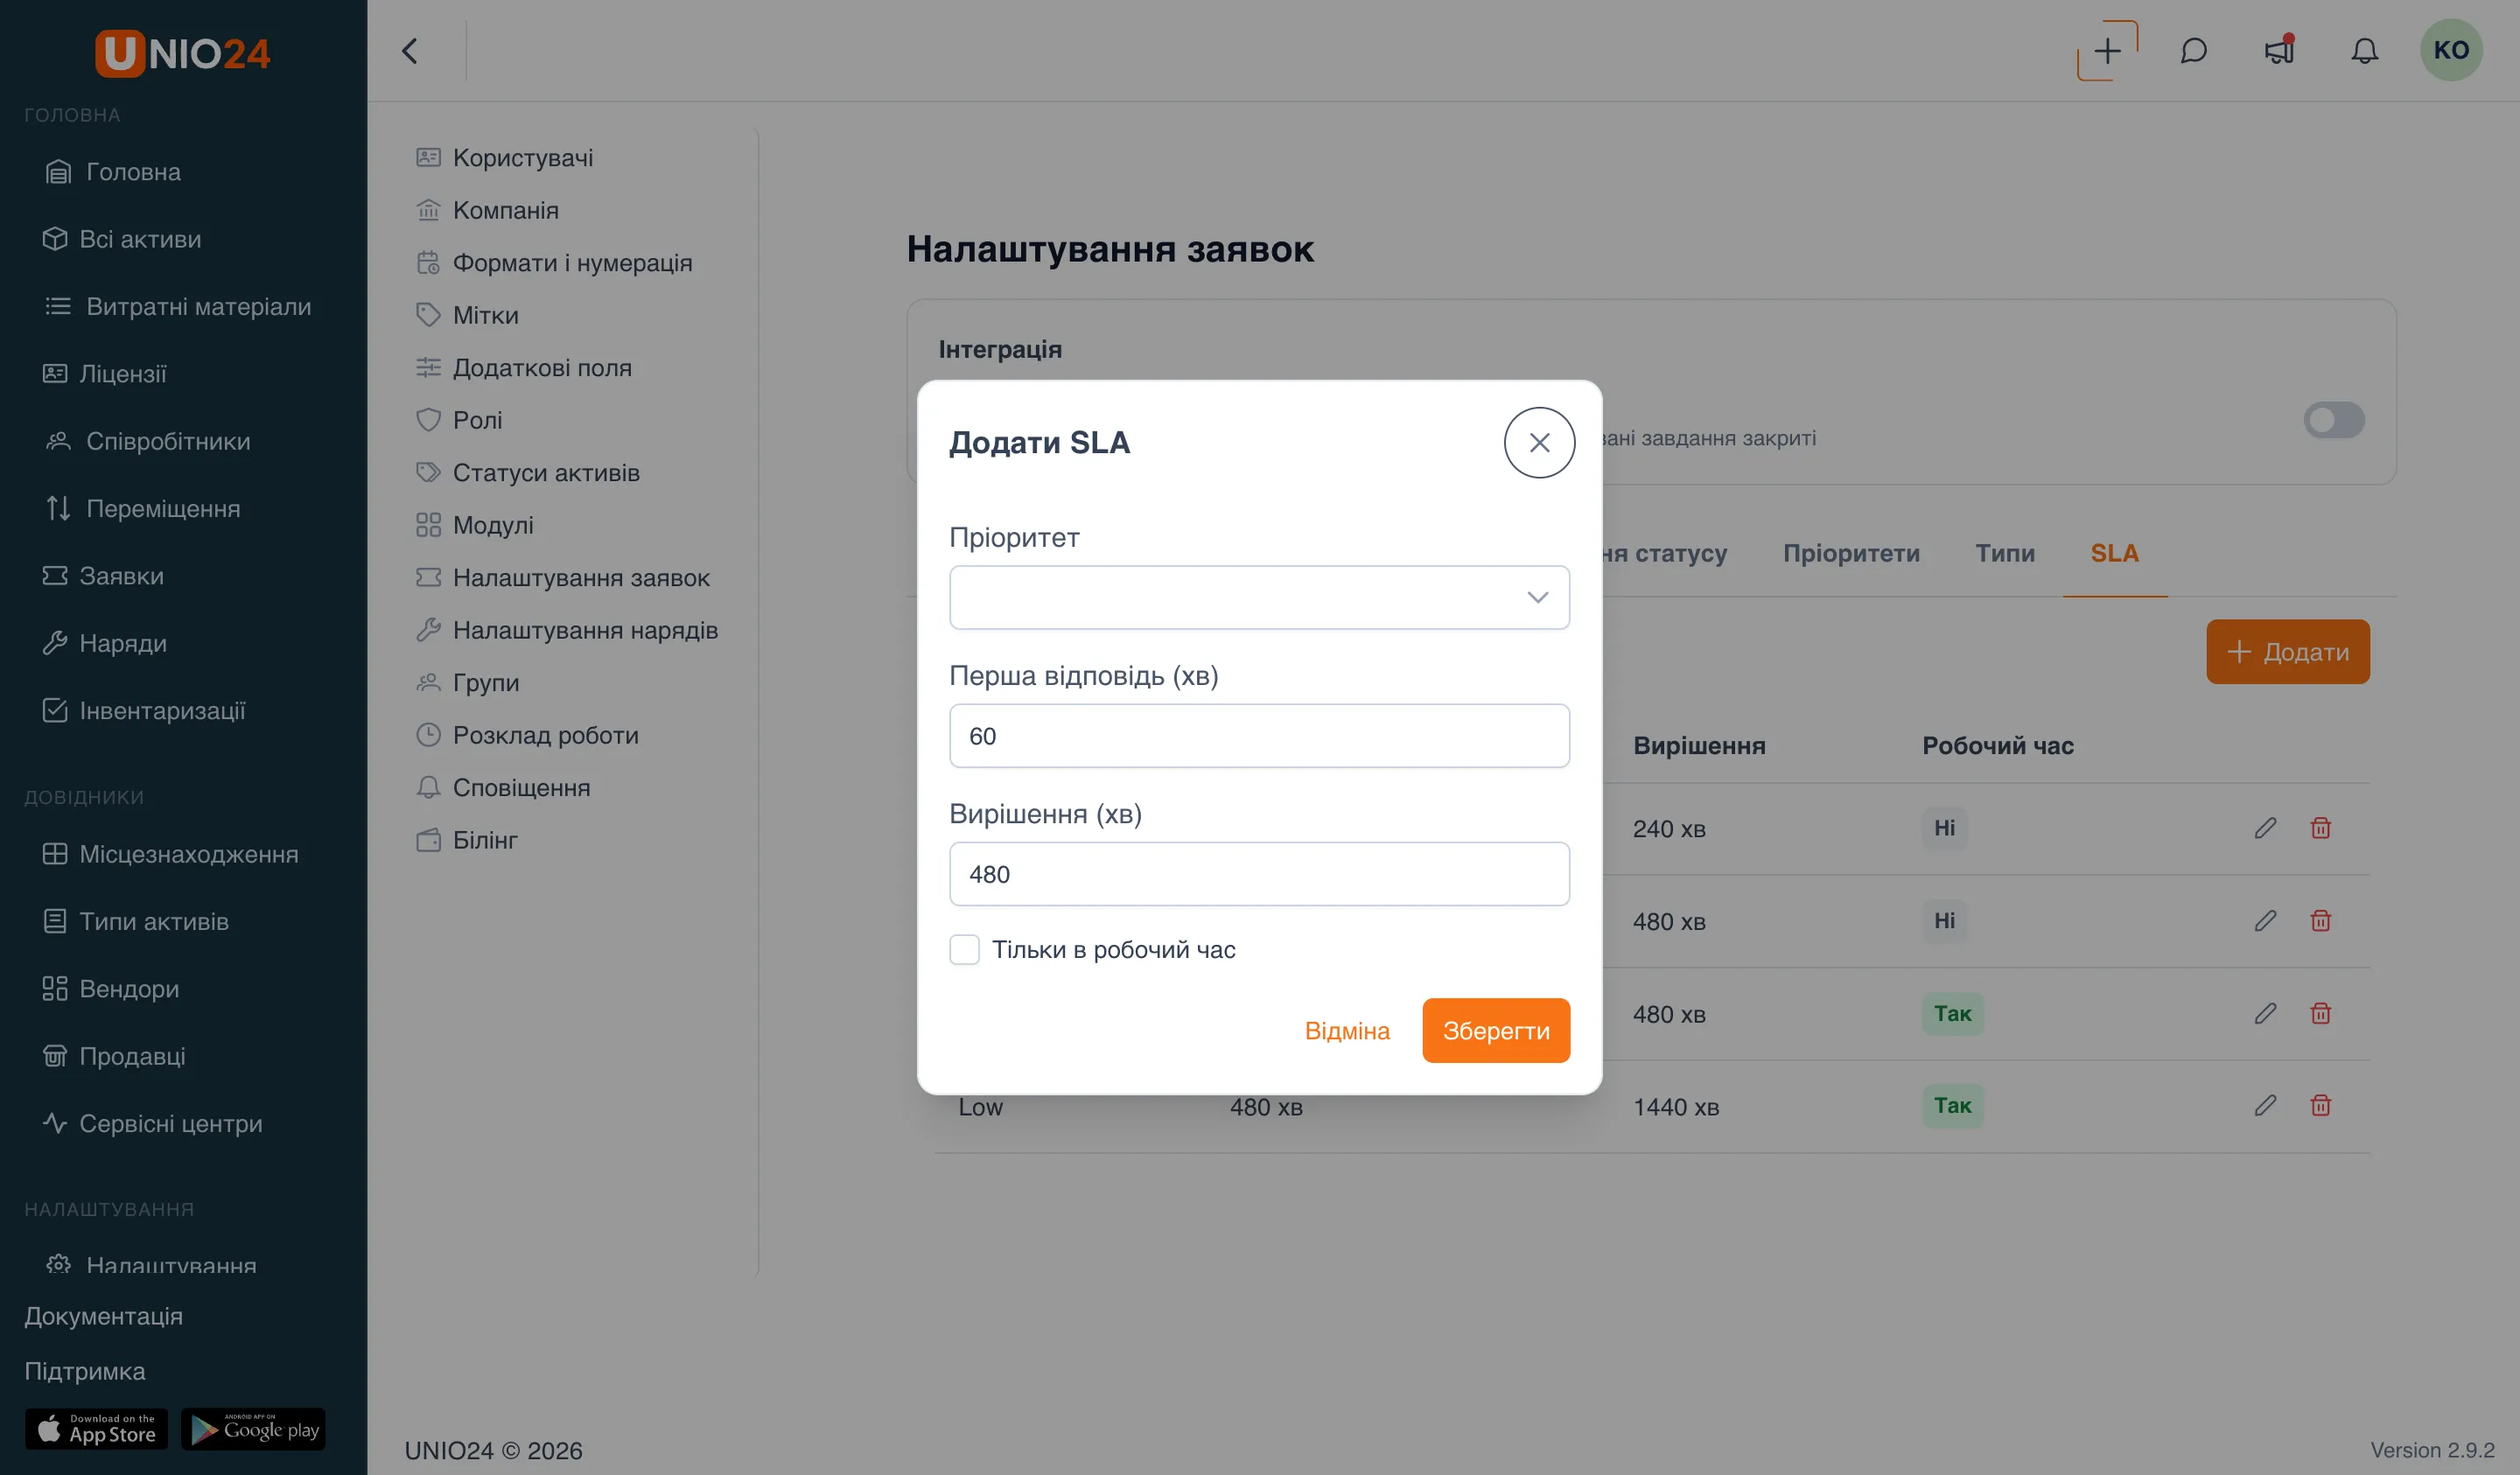
Task: Click the UNIO24 logo
Action: click(x=182, y=53)
